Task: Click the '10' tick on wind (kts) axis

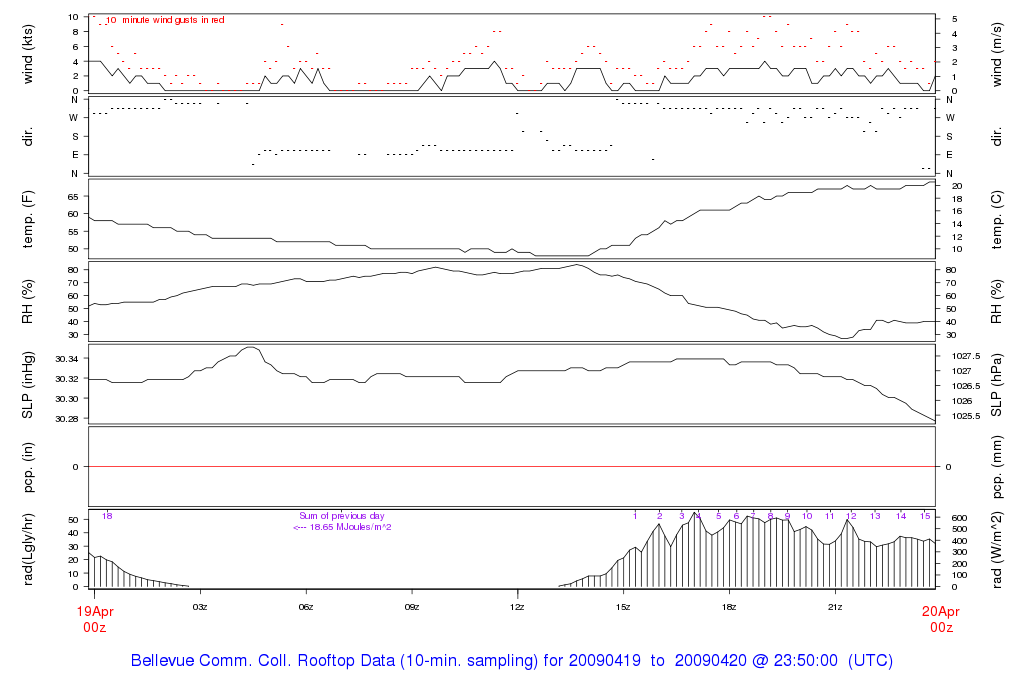Action: click(73, 17)
